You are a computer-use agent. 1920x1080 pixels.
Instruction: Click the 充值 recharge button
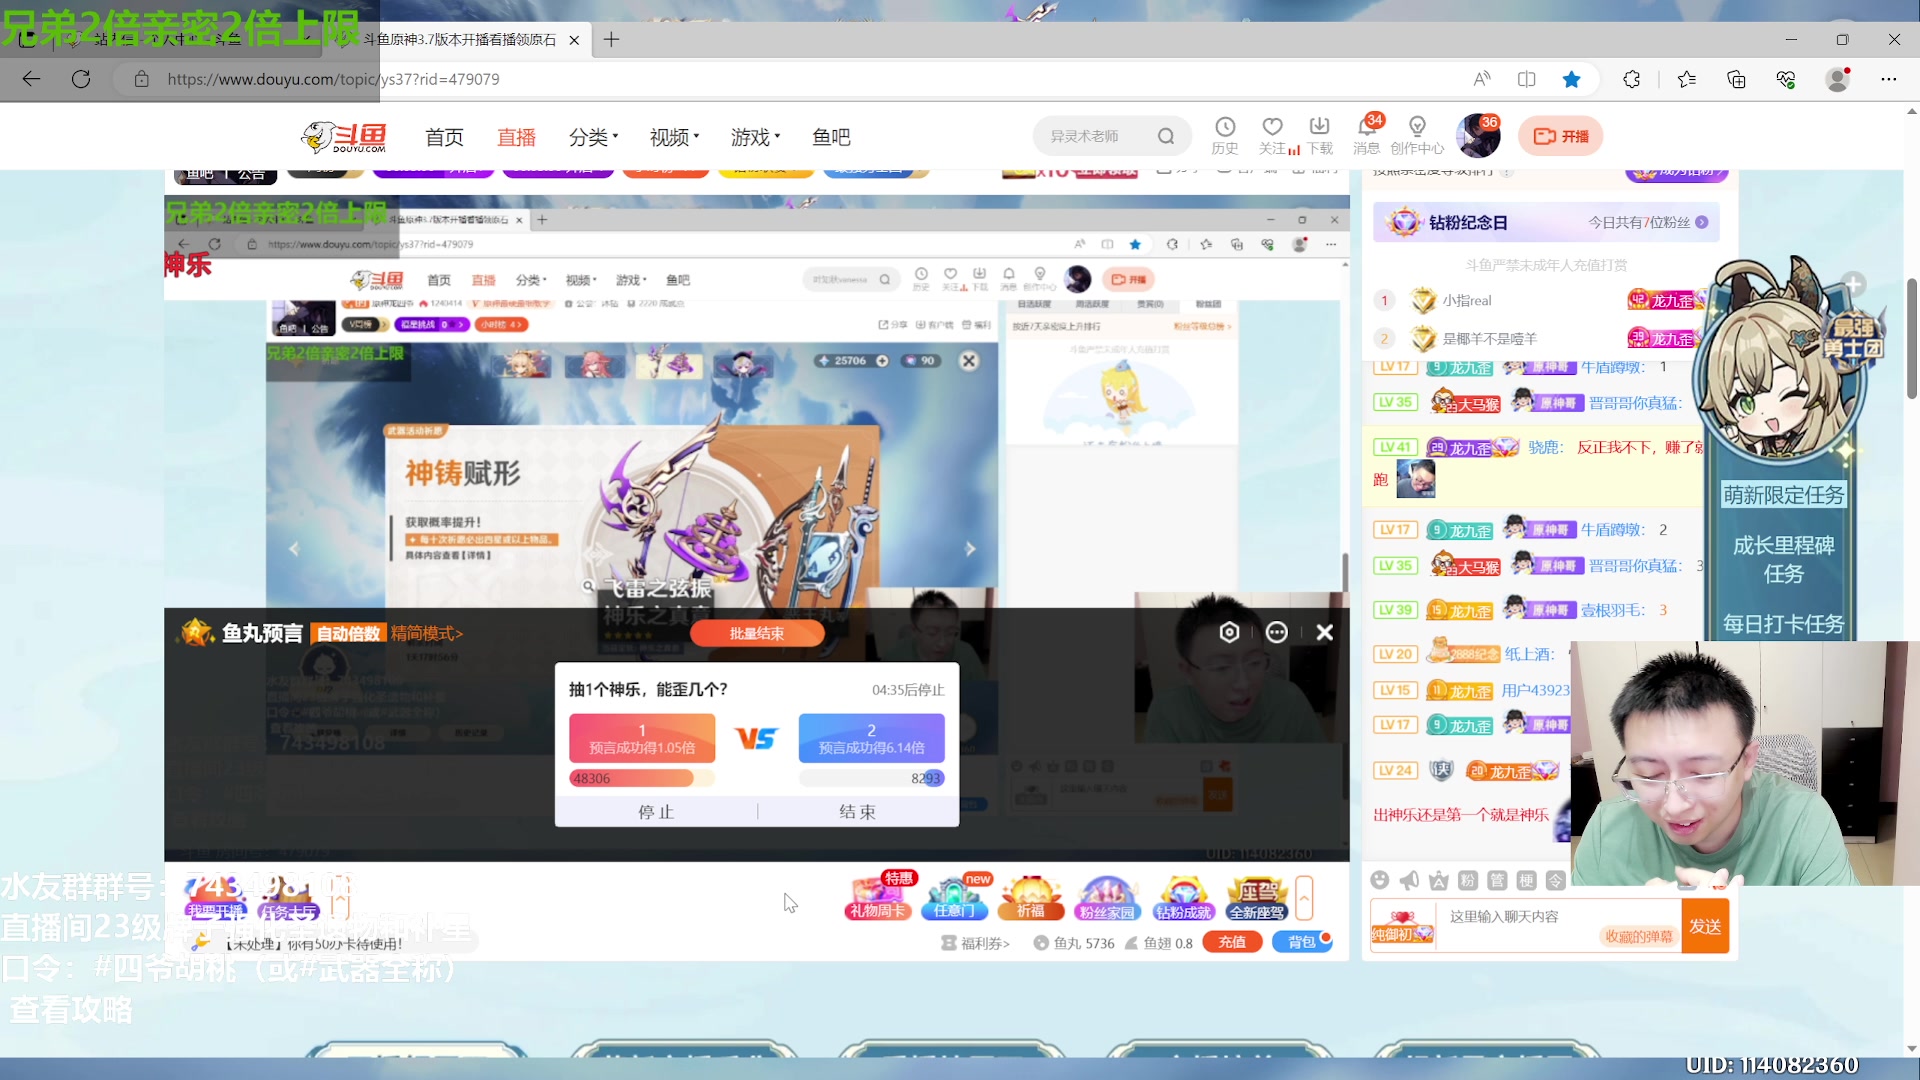coord(1232,942)
